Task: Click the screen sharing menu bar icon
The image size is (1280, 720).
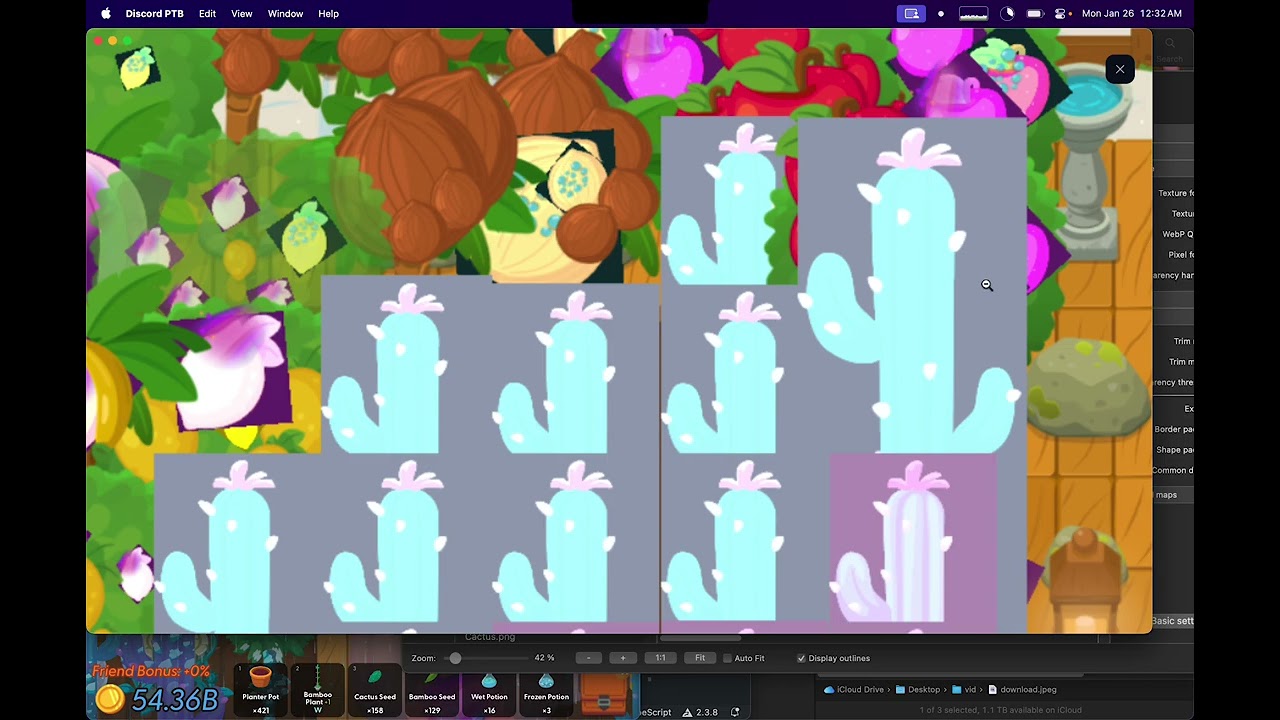Action: tap(912, 14)
